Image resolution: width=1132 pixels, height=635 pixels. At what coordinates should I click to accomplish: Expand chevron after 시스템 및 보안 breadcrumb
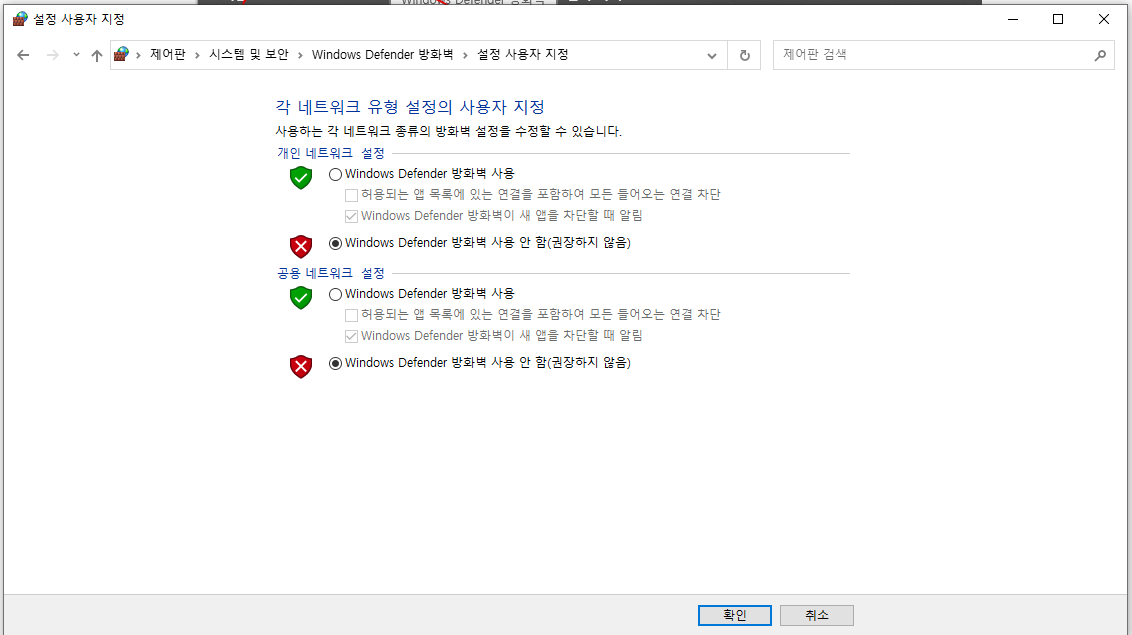[x=300, y=55]
